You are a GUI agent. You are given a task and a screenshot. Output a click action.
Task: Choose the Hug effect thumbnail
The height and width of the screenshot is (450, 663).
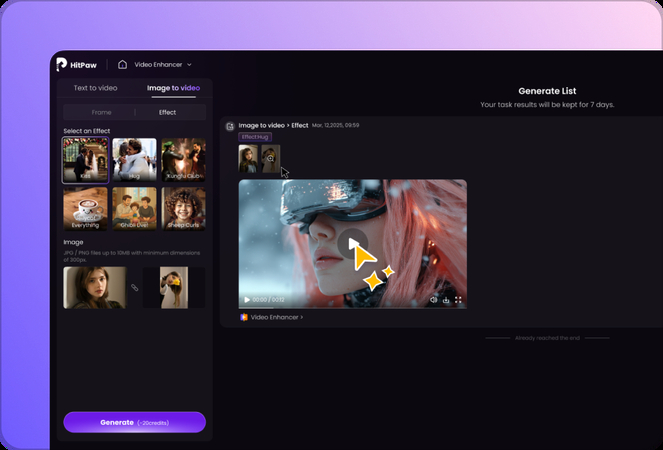coord(134,160)
